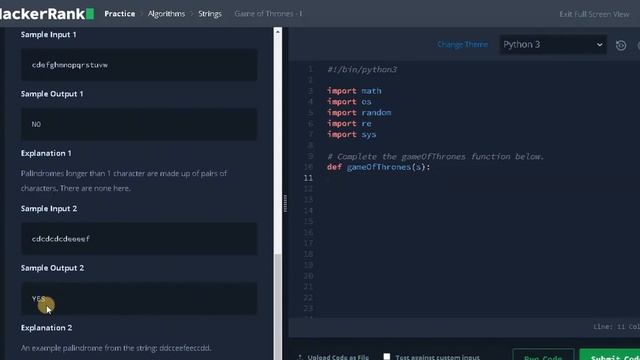This screenshot has width=640, height=360.
Task: Click Sample Input 2 text cdcdcdcdeeeef
Action: [61, 239]
